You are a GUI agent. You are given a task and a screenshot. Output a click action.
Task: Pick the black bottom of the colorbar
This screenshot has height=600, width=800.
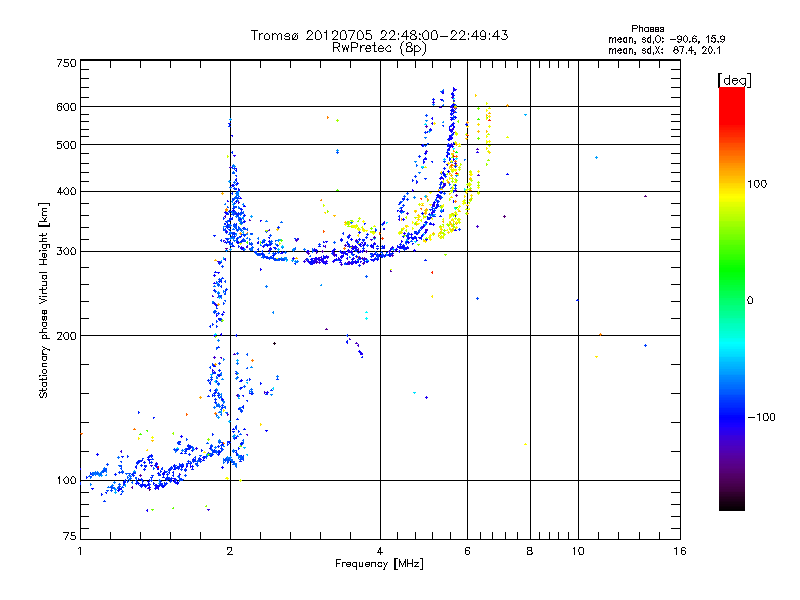(x=732, y=504)
